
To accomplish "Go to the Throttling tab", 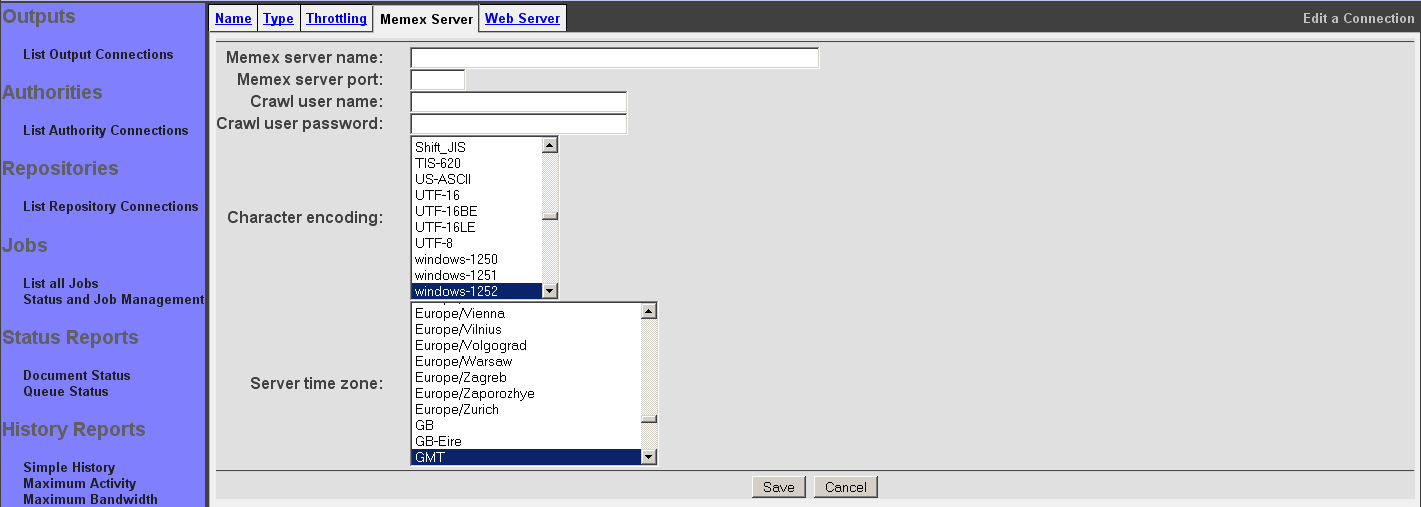I will point(336,18).
